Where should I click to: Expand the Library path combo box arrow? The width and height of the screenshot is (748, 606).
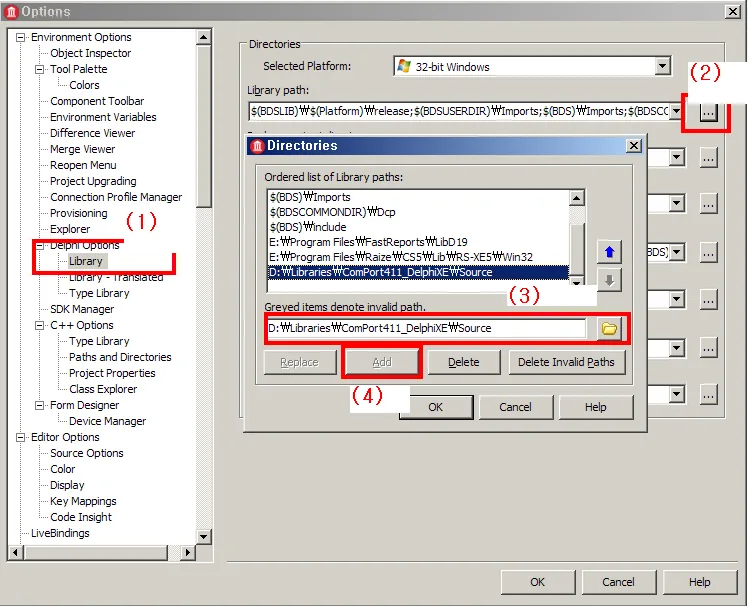click(676, 111)
